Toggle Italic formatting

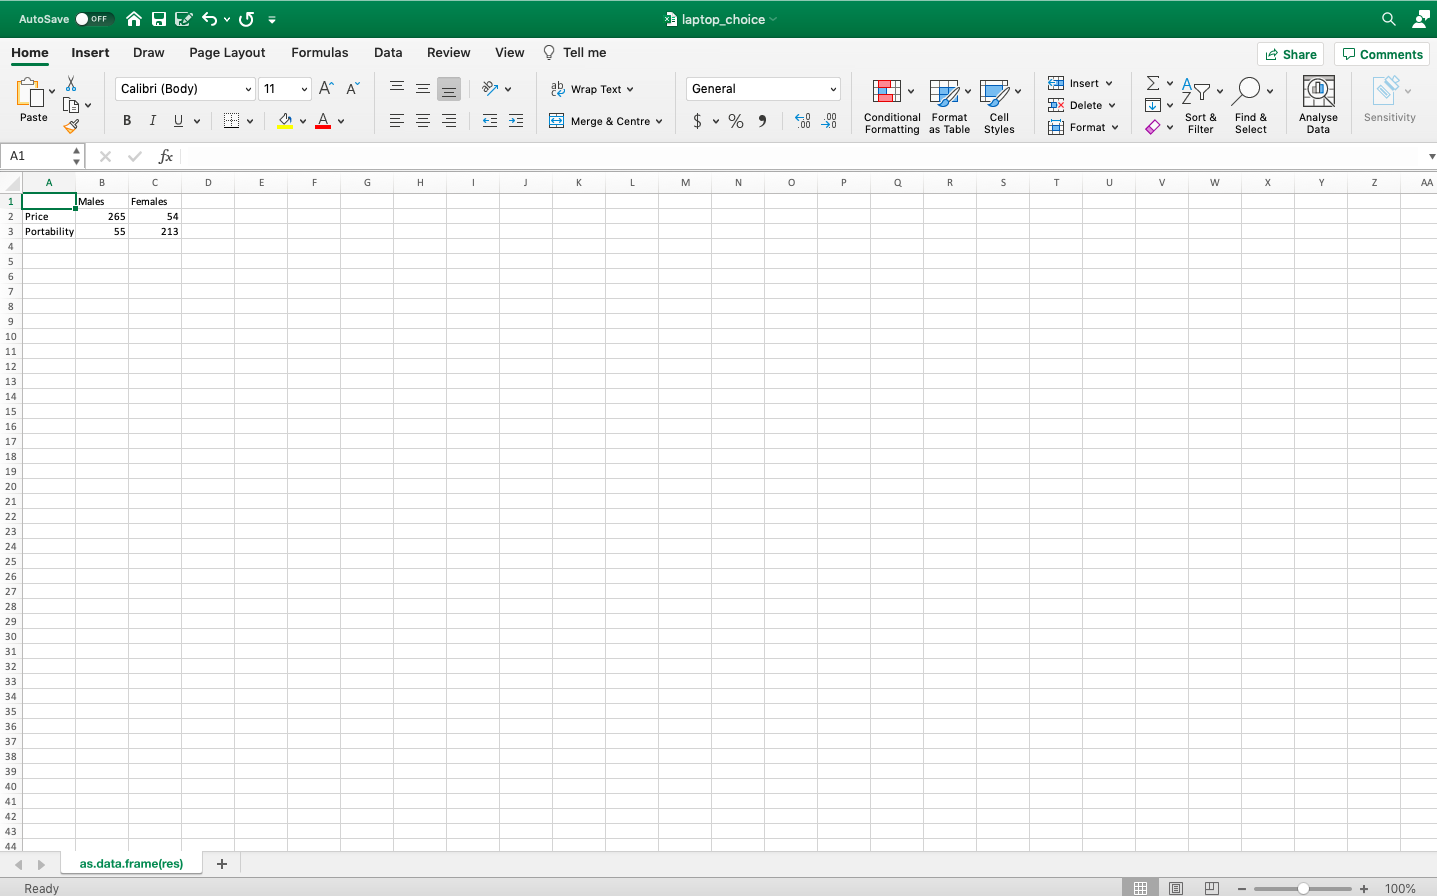[153, 121]
